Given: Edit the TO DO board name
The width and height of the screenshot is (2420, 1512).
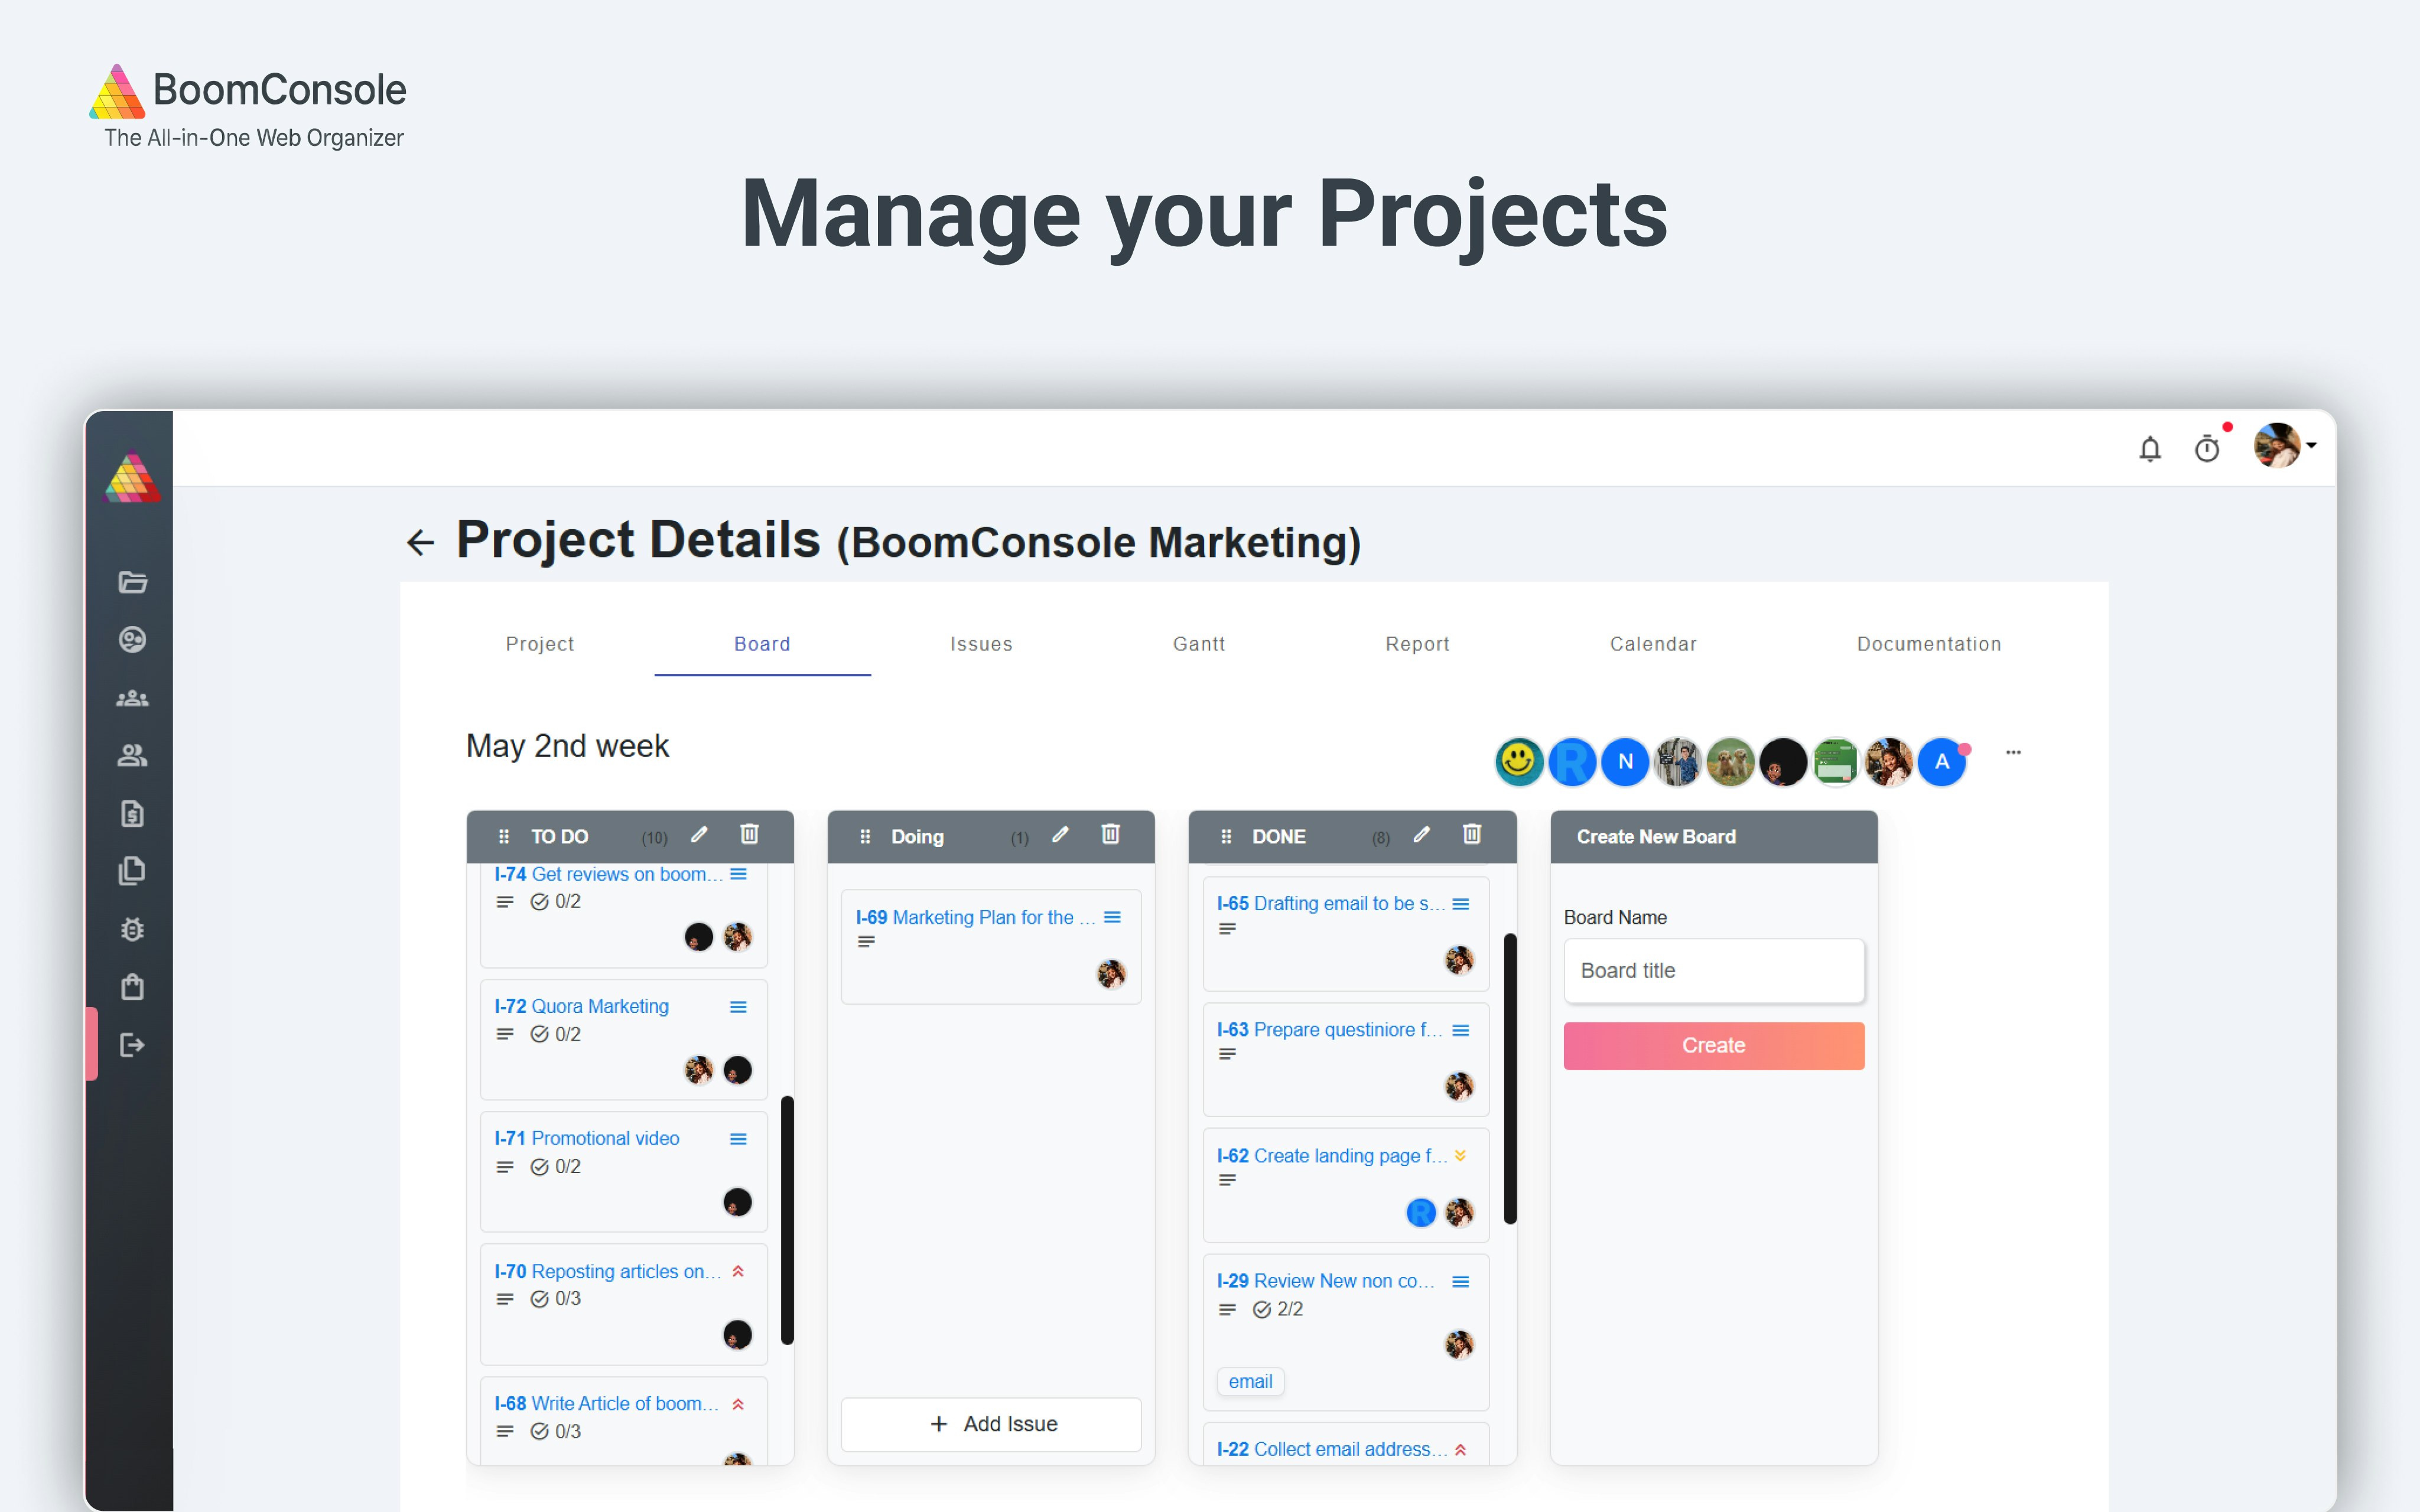Looking at the screenshot, I should (699, 834).
